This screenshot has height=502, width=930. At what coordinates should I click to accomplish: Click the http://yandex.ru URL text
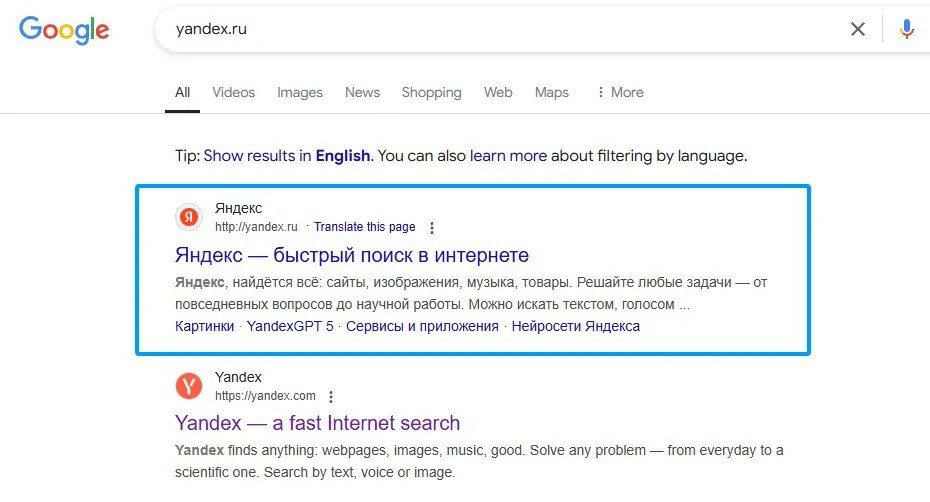pyautogui.click(x=256, y=227)
